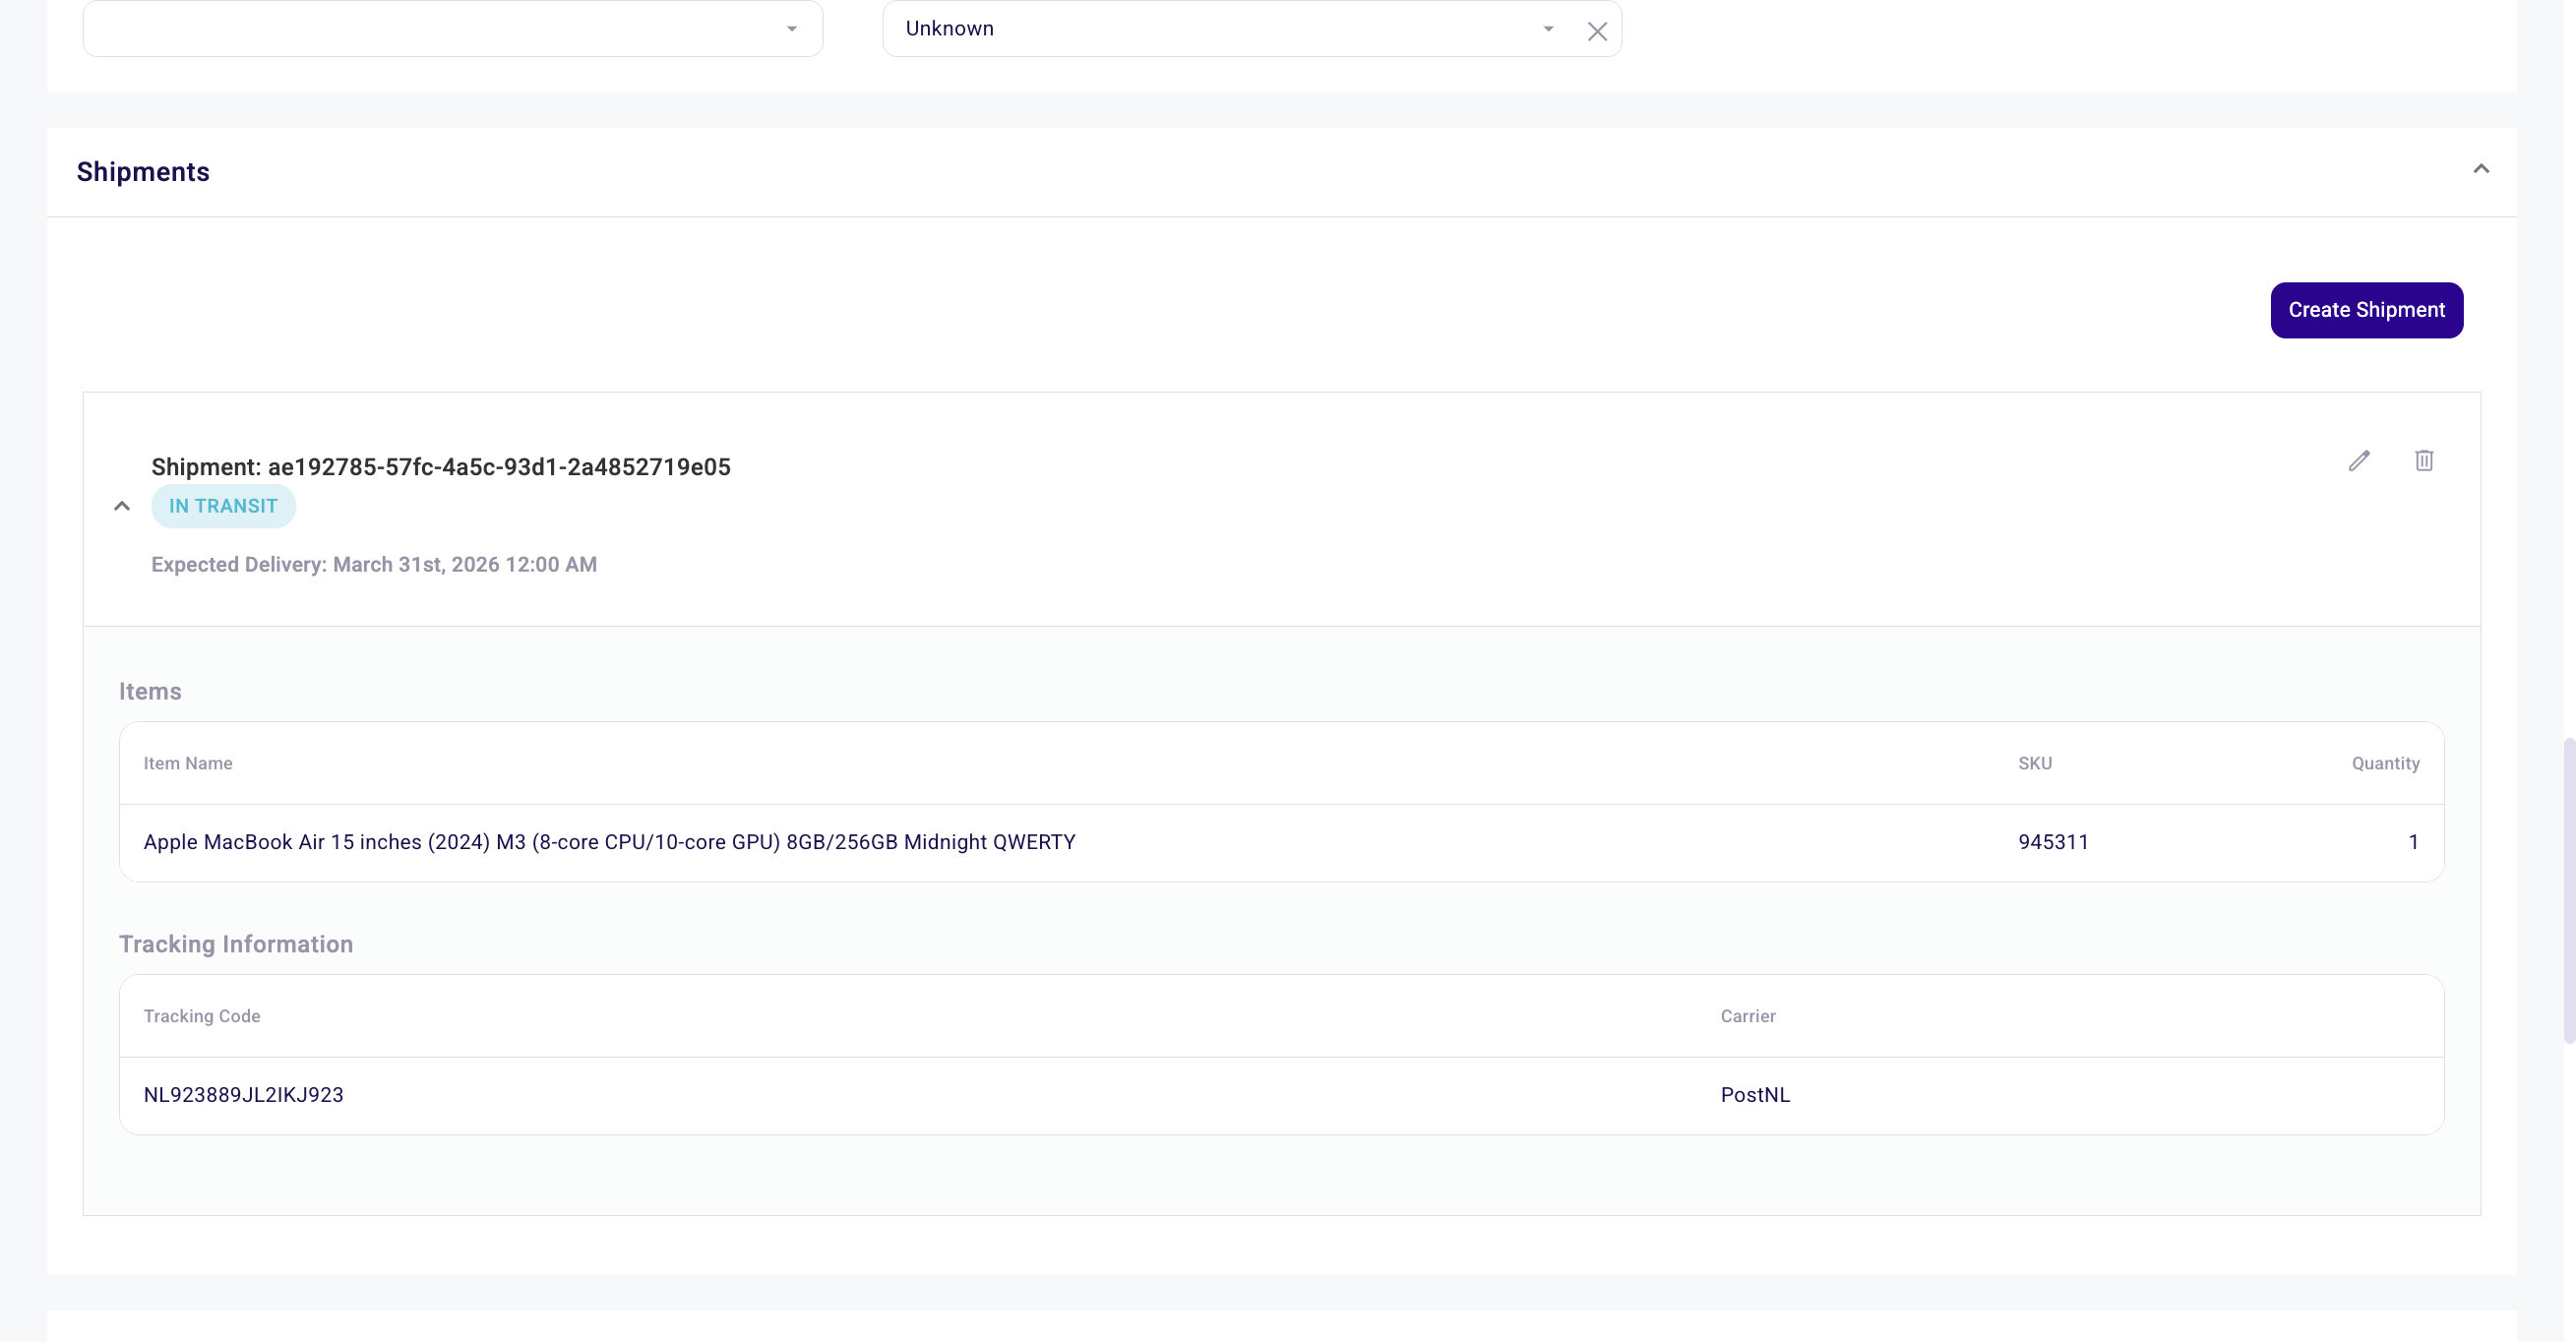
Task: Click the pencil edit shipment icon
Action: pyautogui.click(x=2359, y=461)
